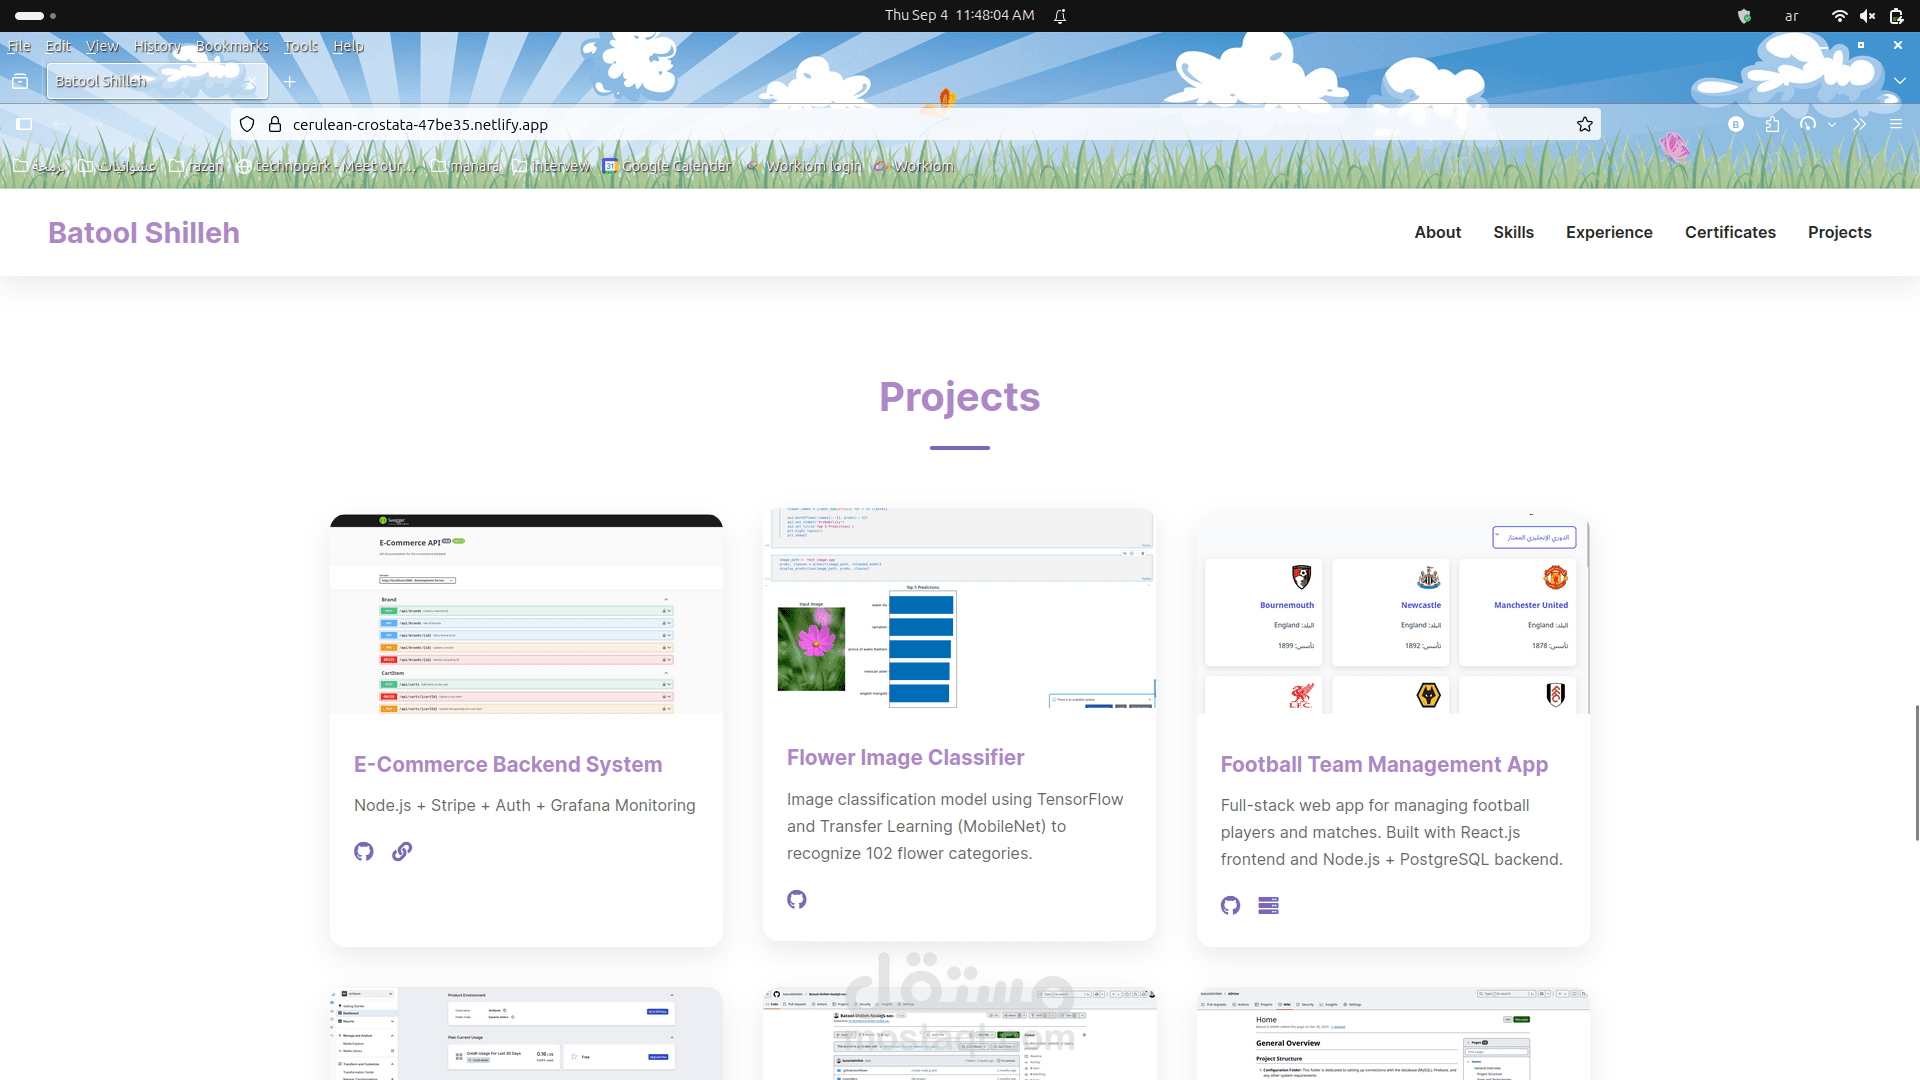Open the History menu
Image resolution: width=1920 pixels, height=1080 pixels.
point(157,46)
